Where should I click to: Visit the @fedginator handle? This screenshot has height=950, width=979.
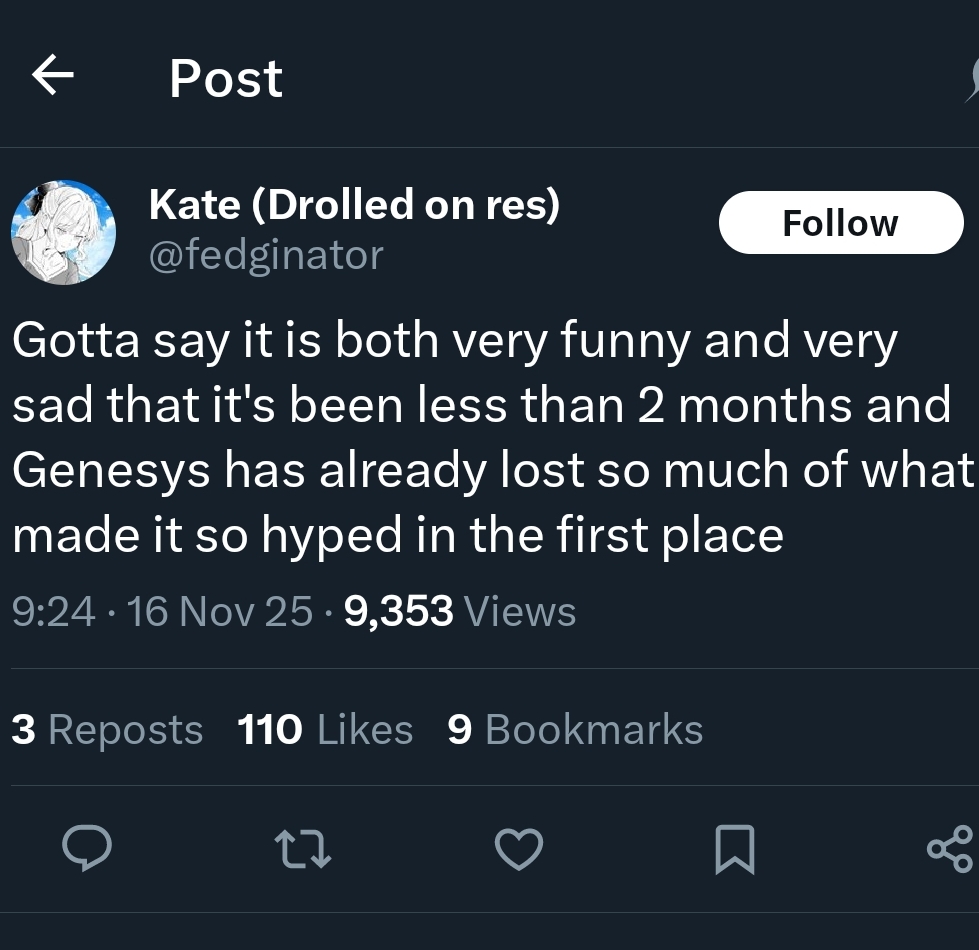(x=266, y=256)
